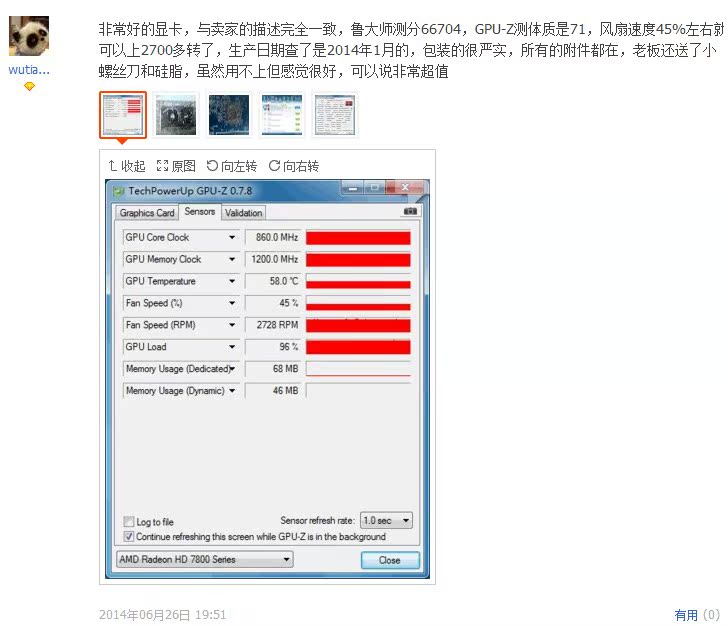This screenshot has height=626, width=728.
Task: Click the GPU-Z title bar app icon
Action: point(119,191)
